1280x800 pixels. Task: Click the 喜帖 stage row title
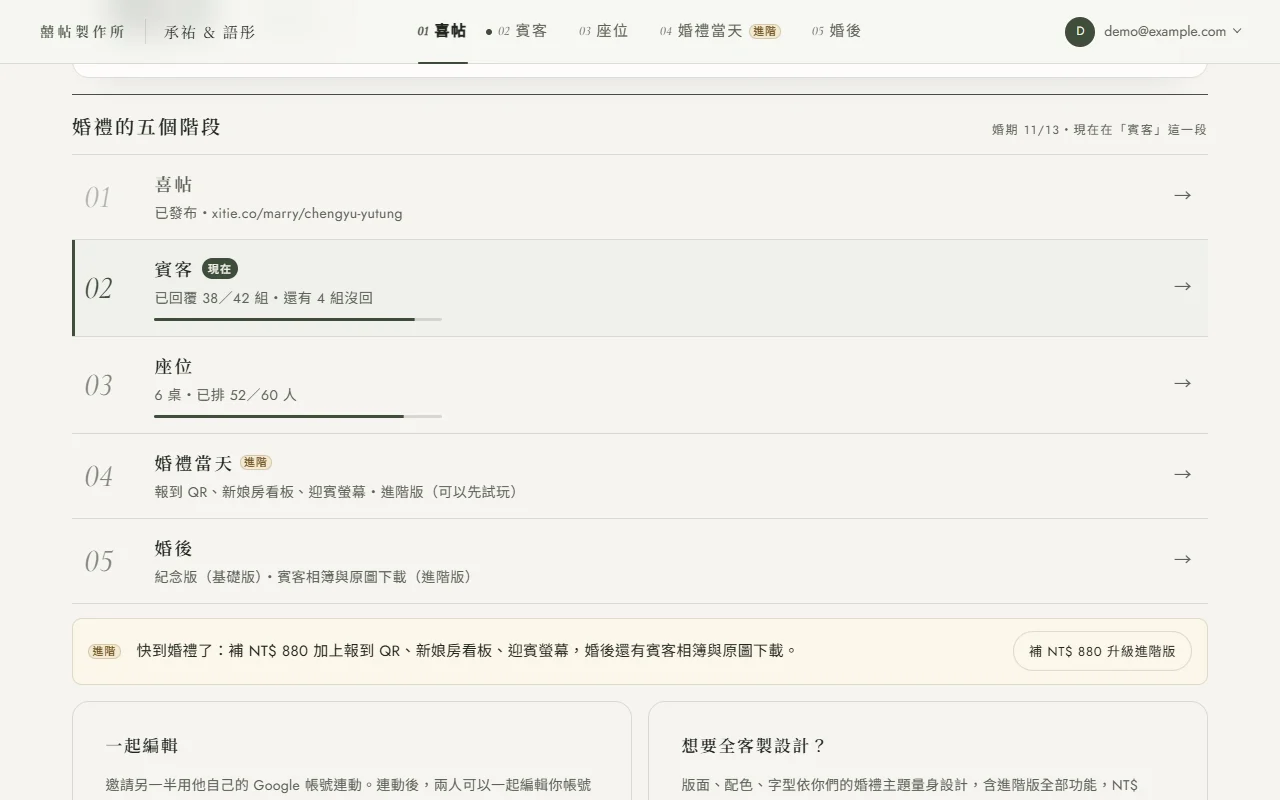click(174, 185)
